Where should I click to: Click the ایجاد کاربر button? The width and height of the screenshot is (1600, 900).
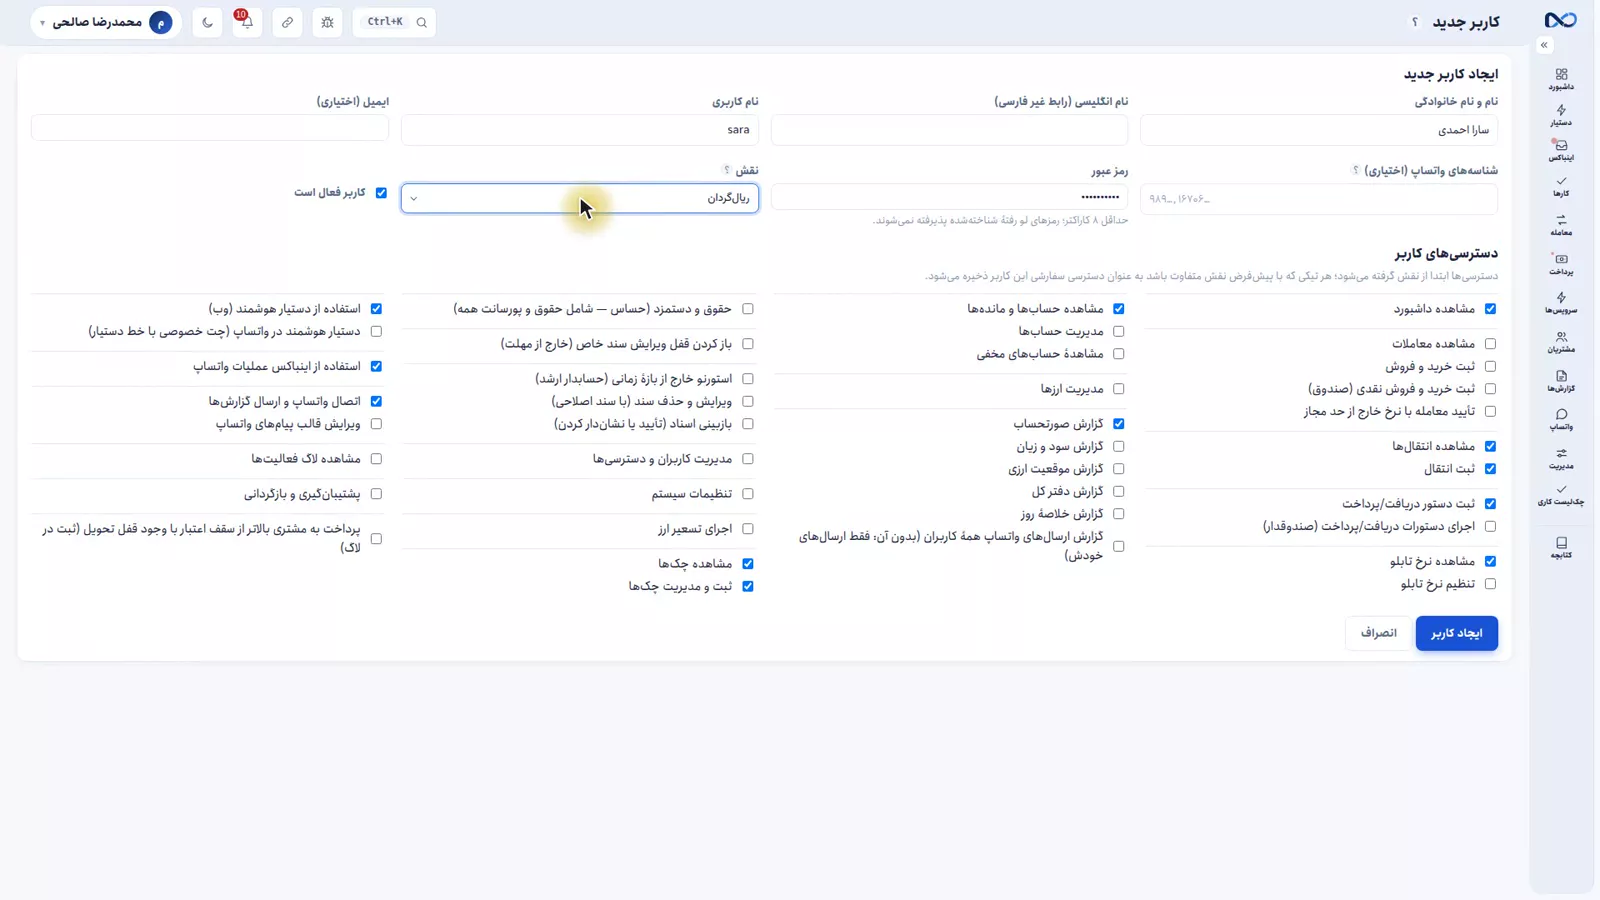tap(1456, 633)
